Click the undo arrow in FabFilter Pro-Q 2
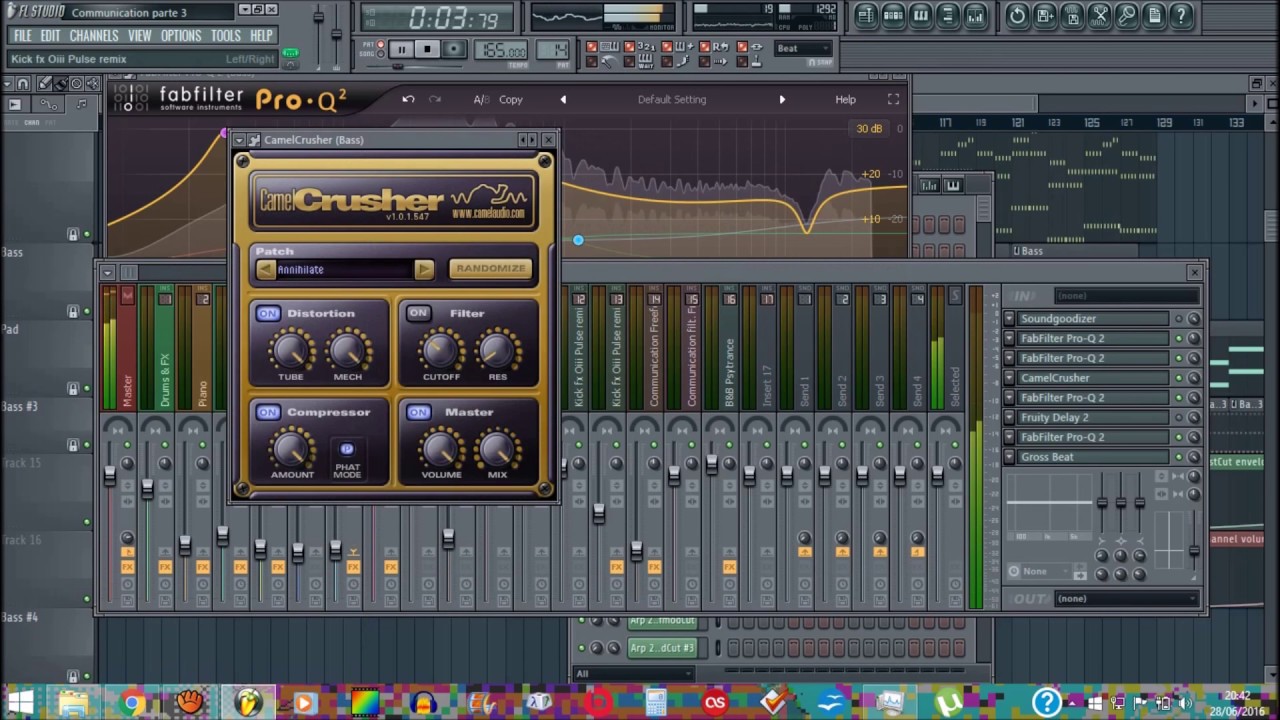The height and width of the screenshot is (720, 1280). point(408,99)
